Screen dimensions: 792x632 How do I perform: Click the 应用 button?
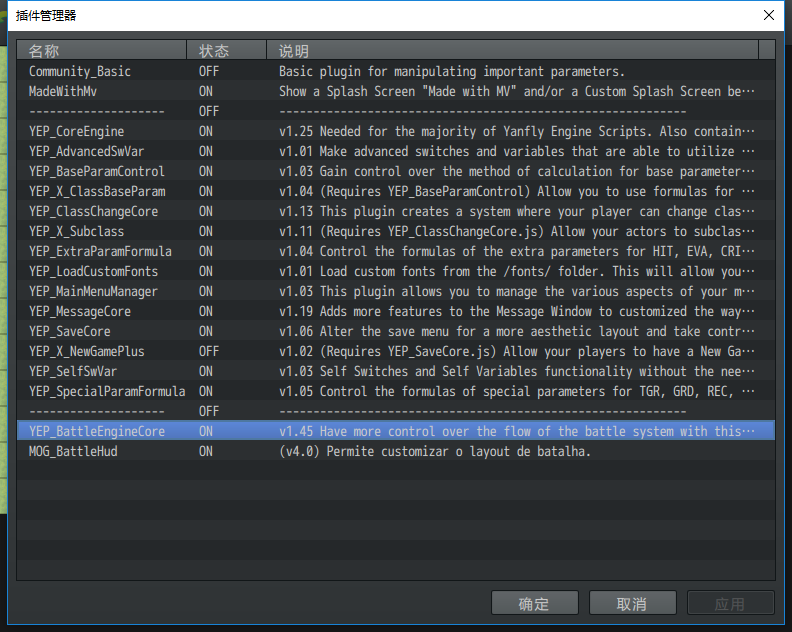click(730, 603)
